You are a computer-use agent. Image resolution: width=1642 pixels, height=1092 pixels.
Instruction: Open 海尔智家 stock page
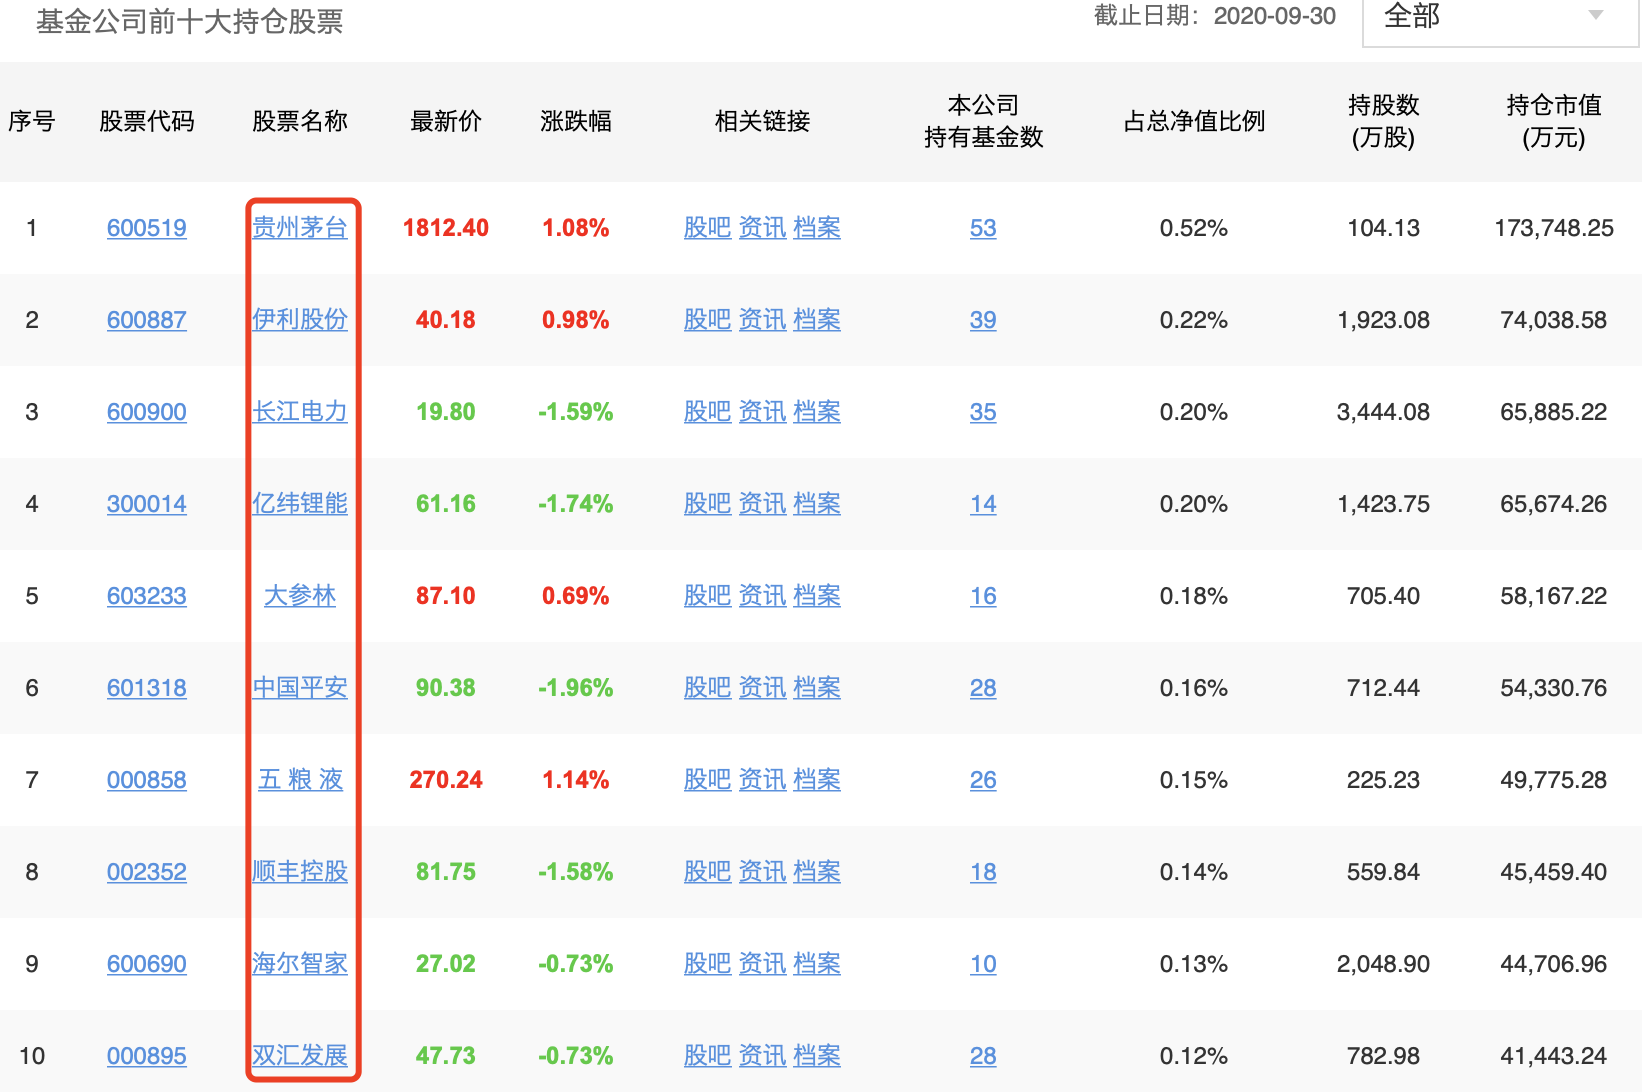300,964
